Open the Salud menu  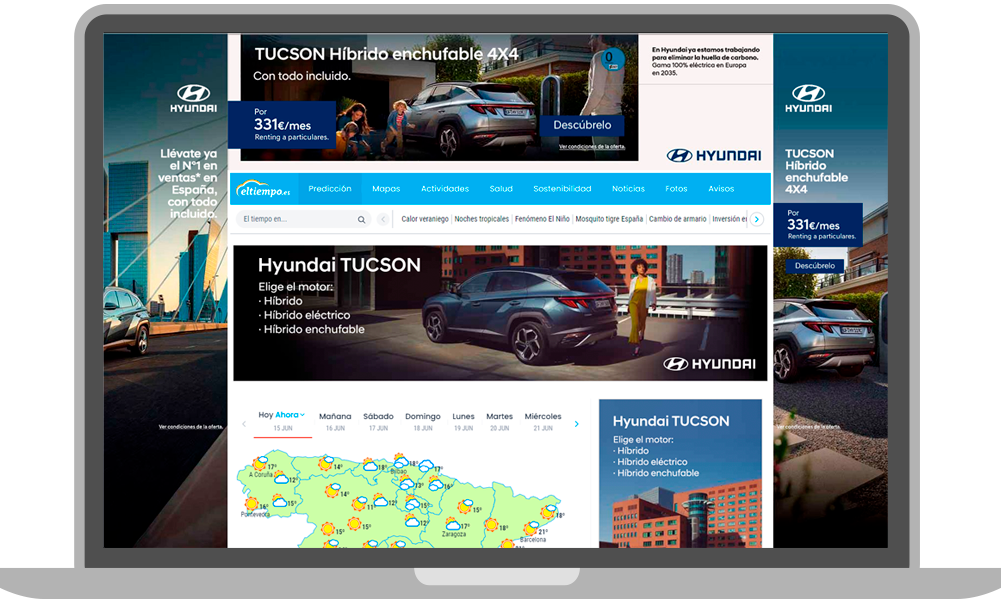[x=501, y=189]
